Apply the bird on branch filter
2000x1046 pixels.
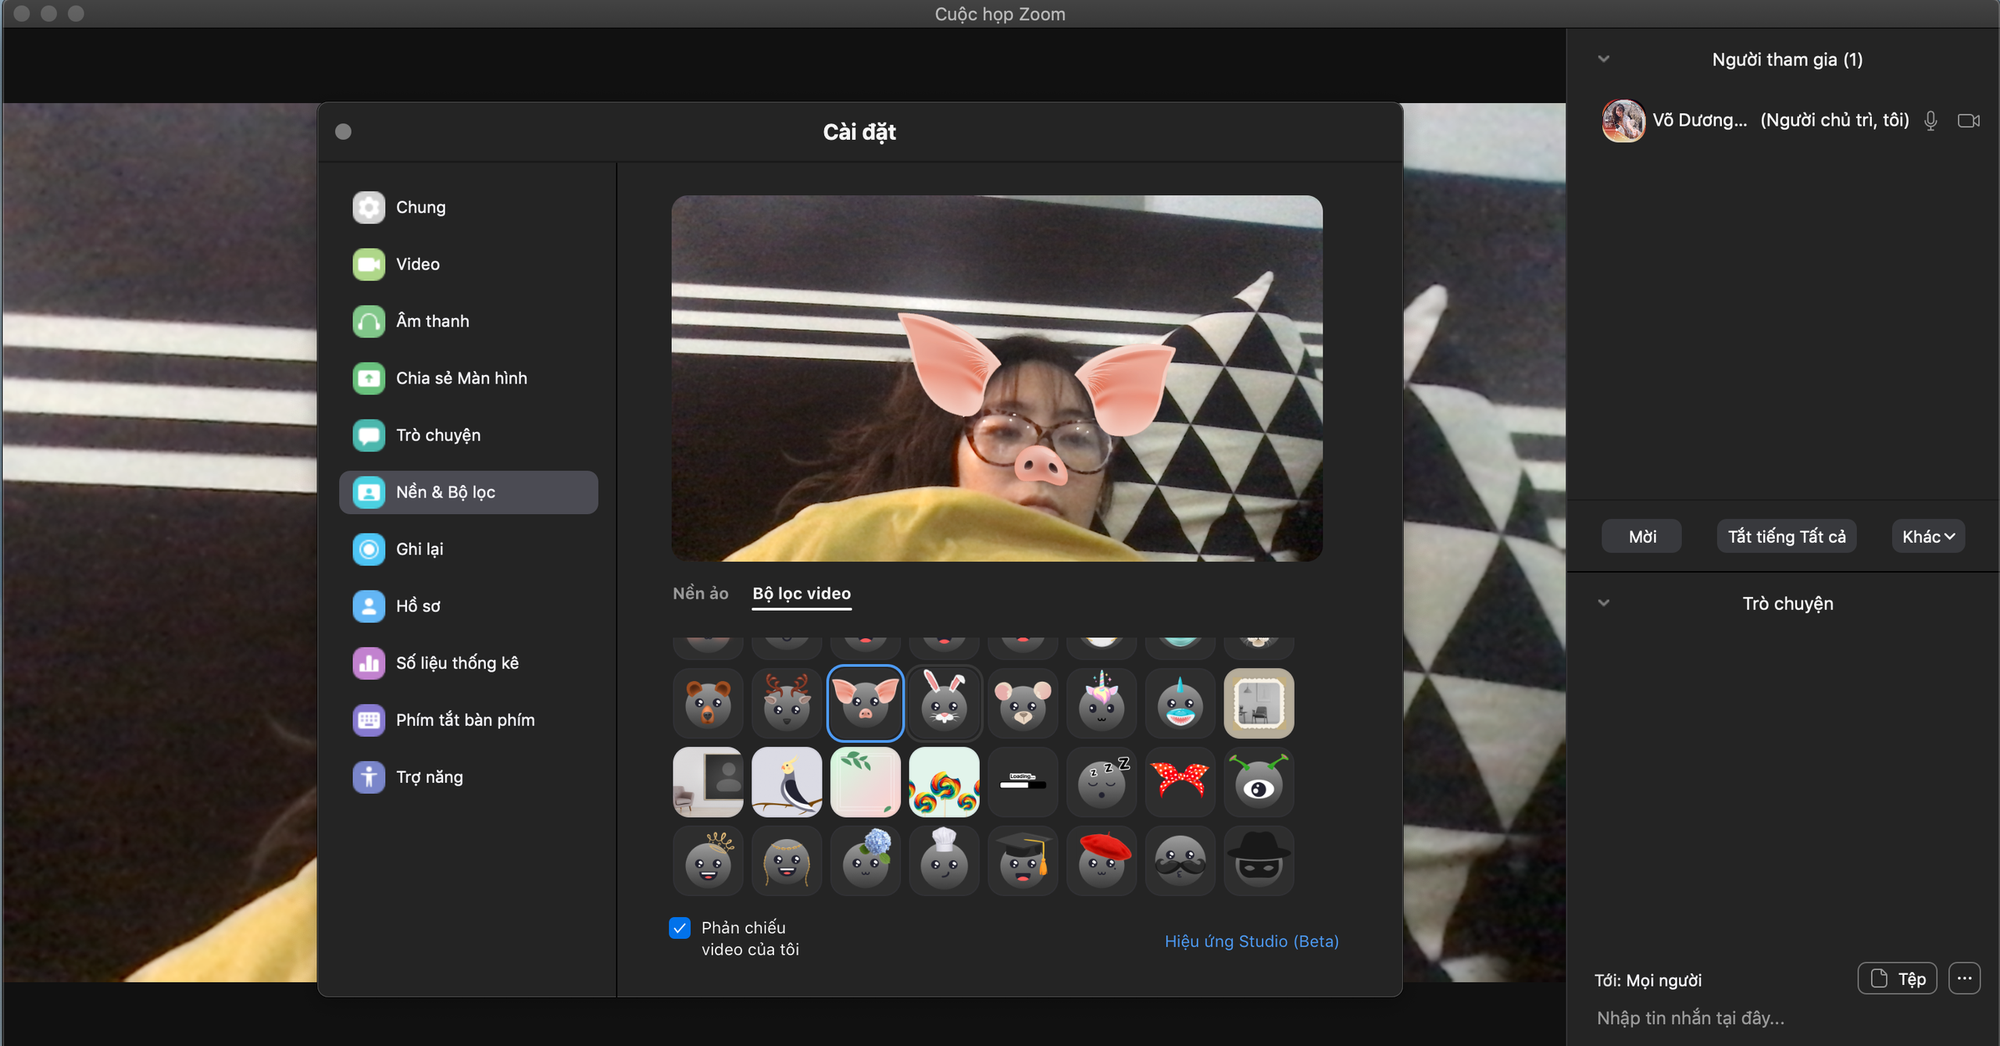point(787,782)
